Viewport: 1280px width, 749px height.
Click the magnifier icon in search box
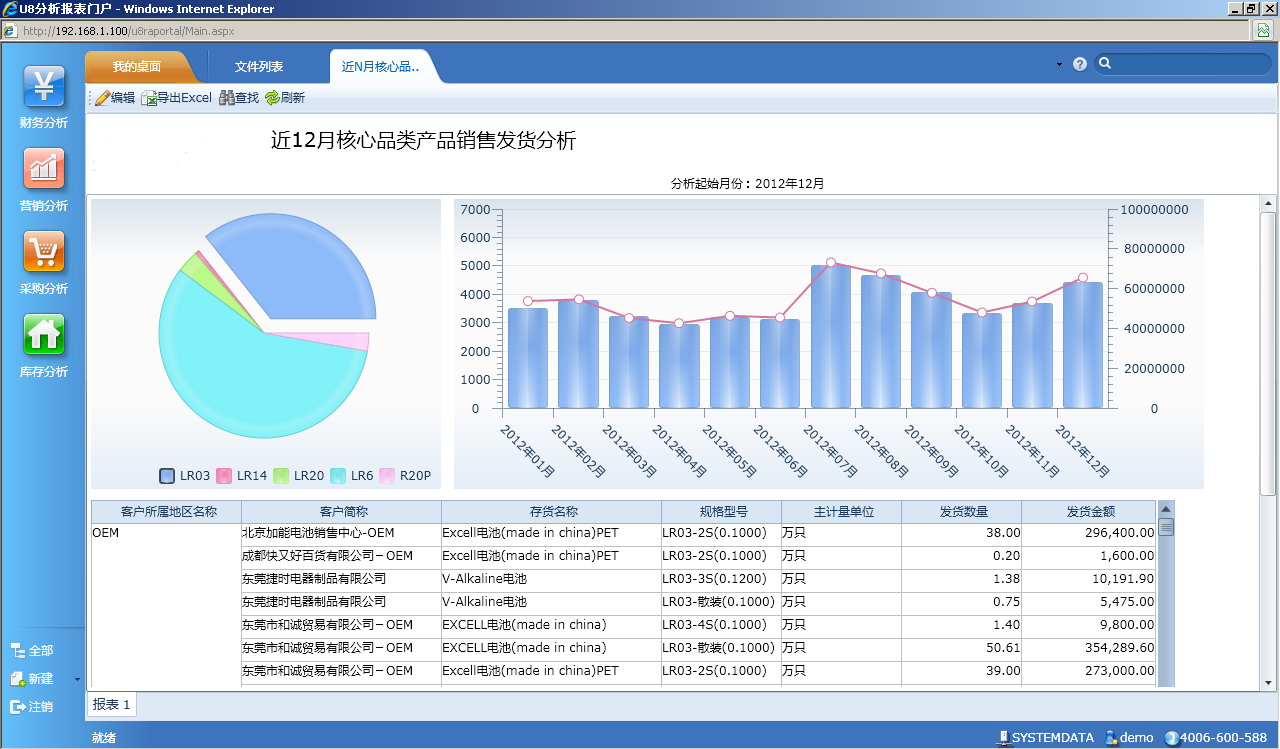pyautogui.click(x=1105, y=64)
